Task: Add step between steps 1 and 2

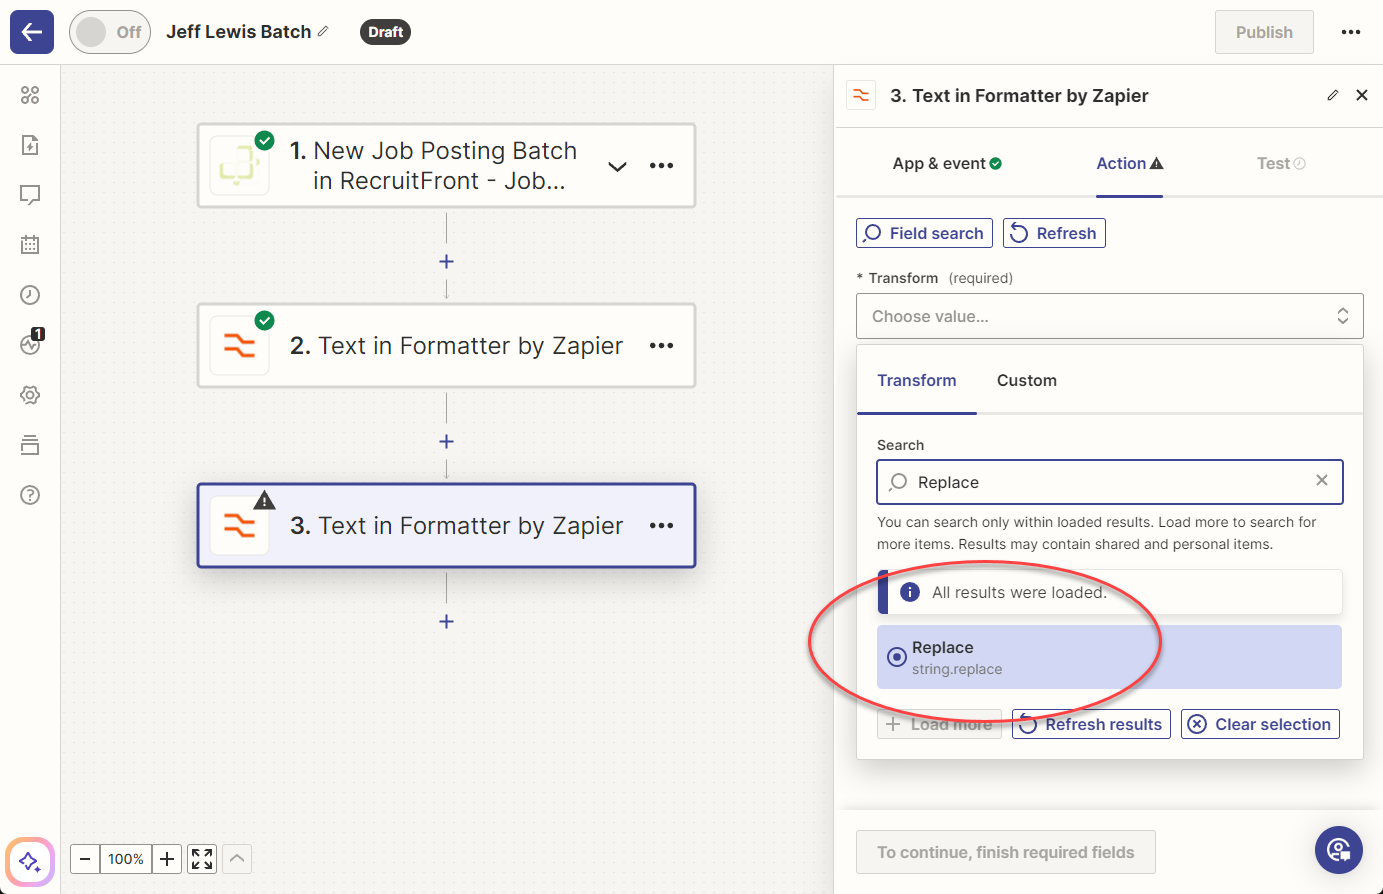Action: [446, 261]
